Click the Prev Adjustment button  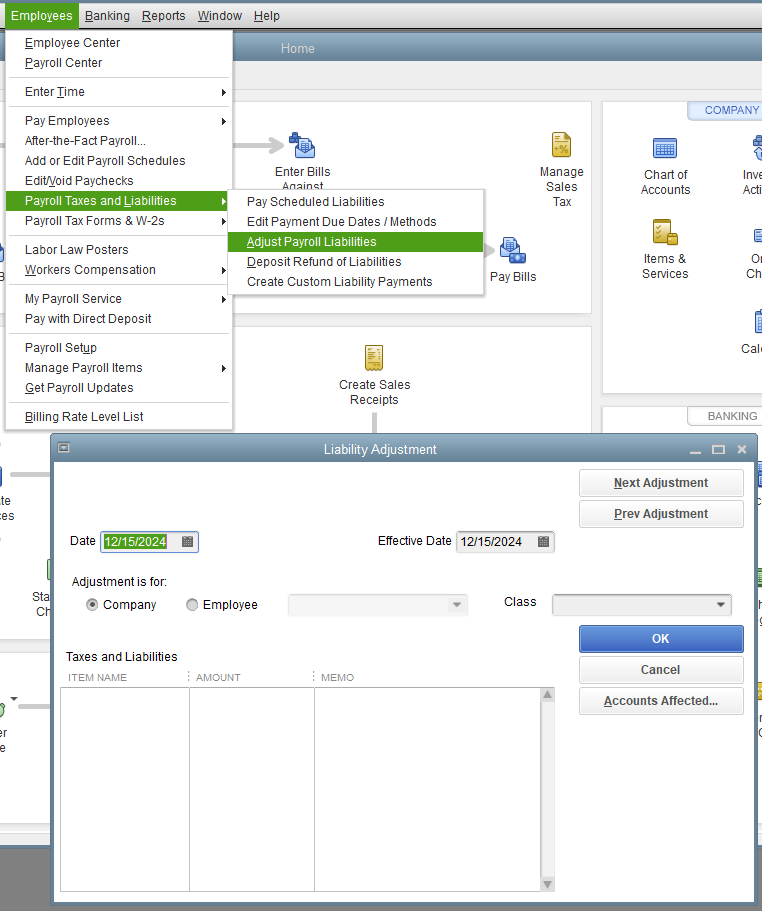pos(661,514)
